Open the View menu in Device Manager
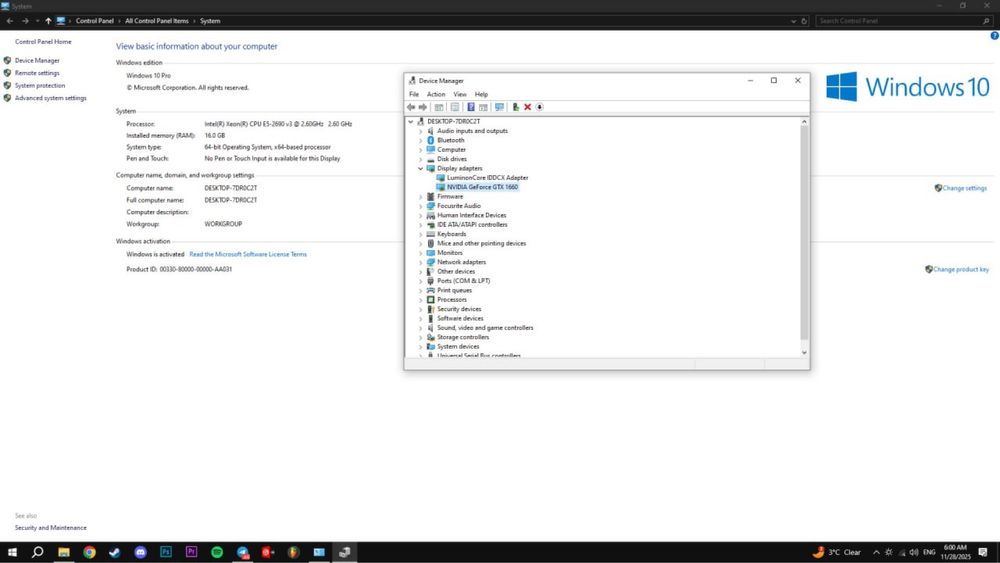Viewport: 1000px width, 563px height. (460, 94)
